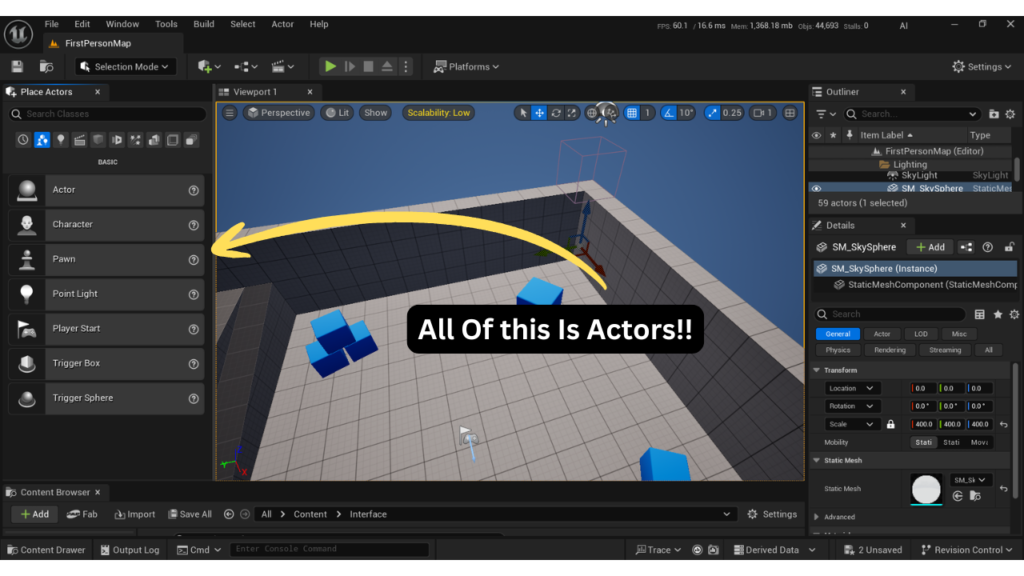Image resolution: width=1024 pixels, height=576 pixels.
Task: Click the Scale X value field
Action: coord(923,424)
